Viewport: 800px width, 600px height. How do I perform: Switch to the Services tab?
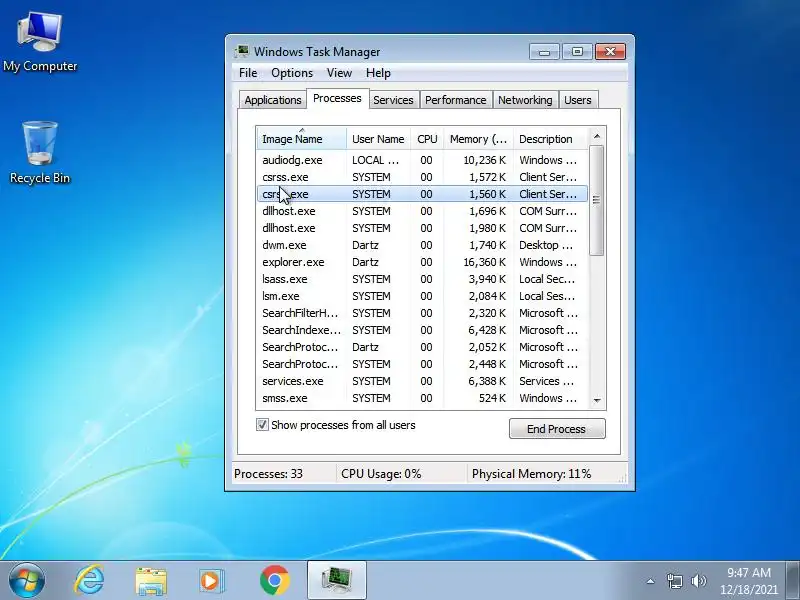coord(393,100)
